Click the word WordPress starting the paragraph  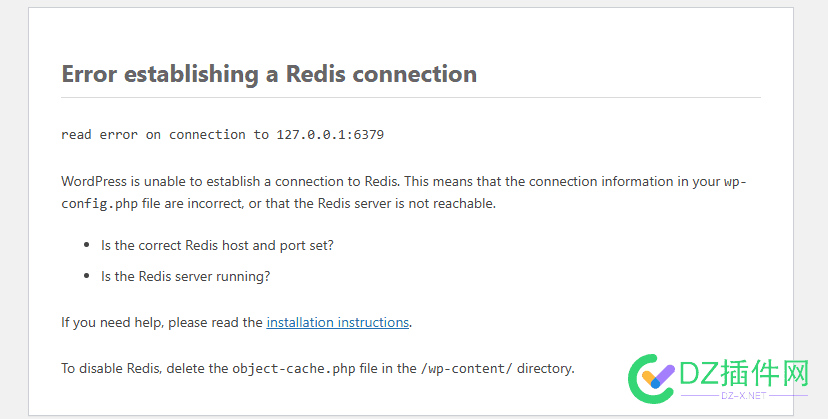pos(94,182)
